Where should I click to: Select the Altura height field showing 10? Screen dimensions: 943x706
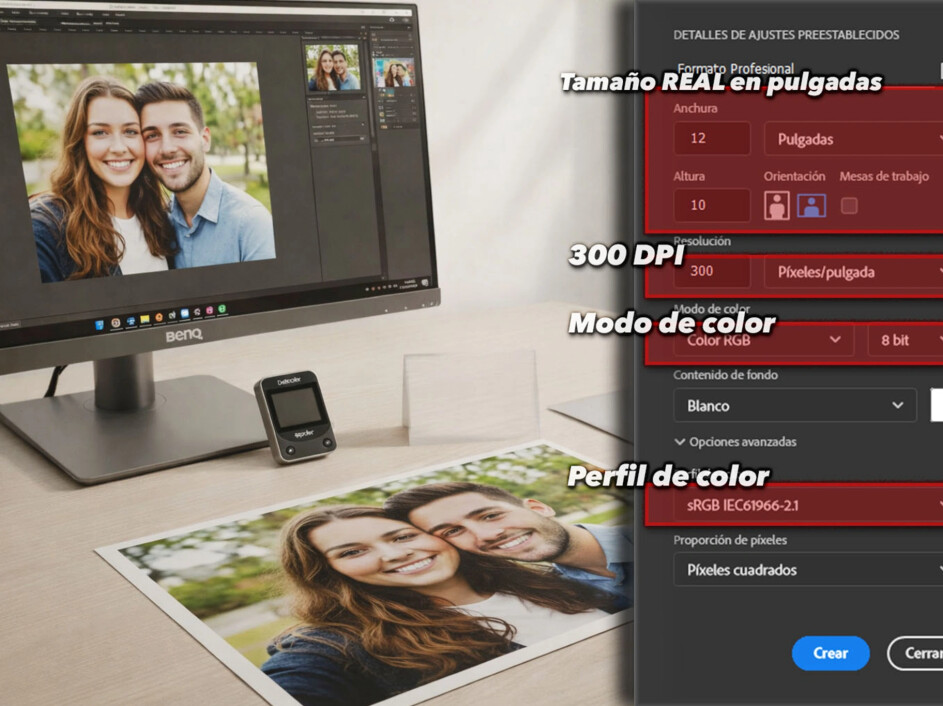click(x=711, y=204)
